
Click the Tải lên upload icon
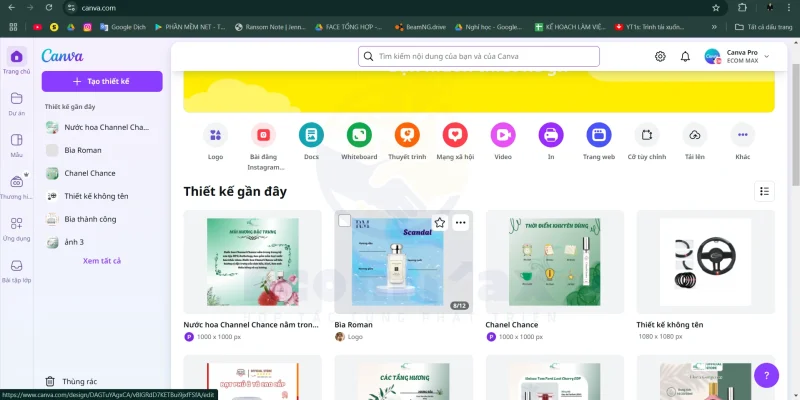[x=695, y=135]
